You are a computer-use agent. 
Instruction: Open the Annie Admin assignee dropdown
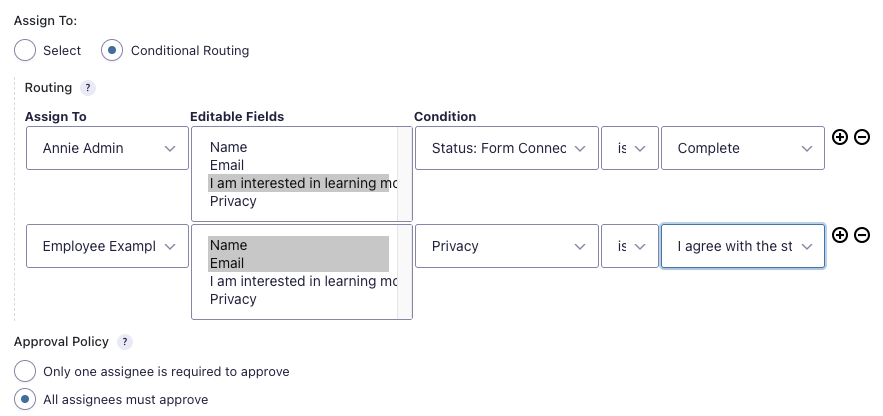click(107, 148)
